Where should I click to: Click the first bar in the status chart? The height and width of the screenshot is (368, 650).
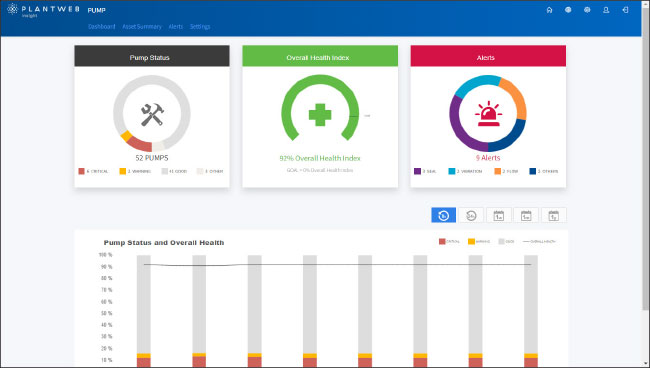click(143, 311)
